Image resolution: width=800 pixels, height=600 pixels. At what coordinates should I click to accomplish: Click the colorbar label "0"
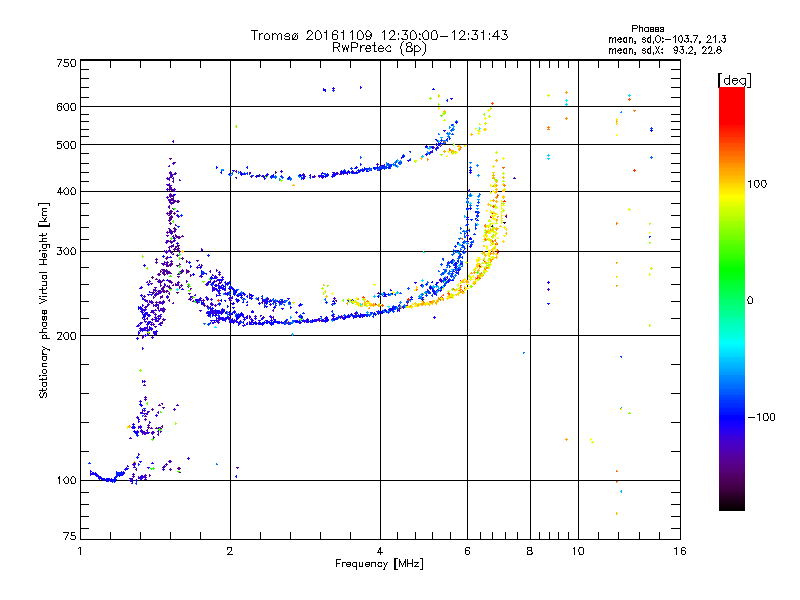(x=749, y=300)
